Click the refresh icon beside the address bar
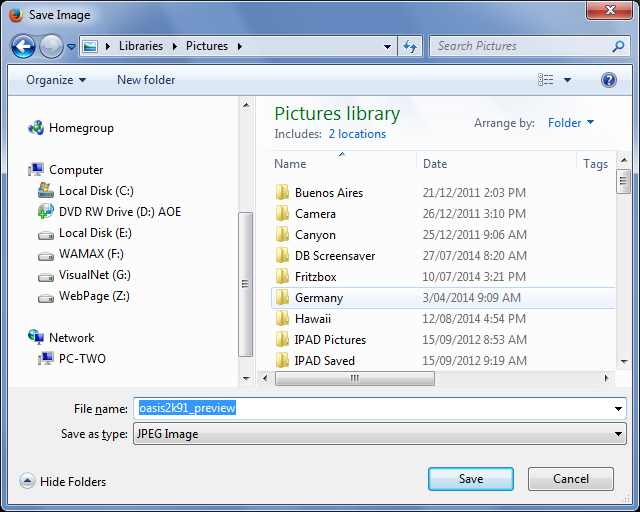This screenshot has width=640, height=512. (410, 46)
